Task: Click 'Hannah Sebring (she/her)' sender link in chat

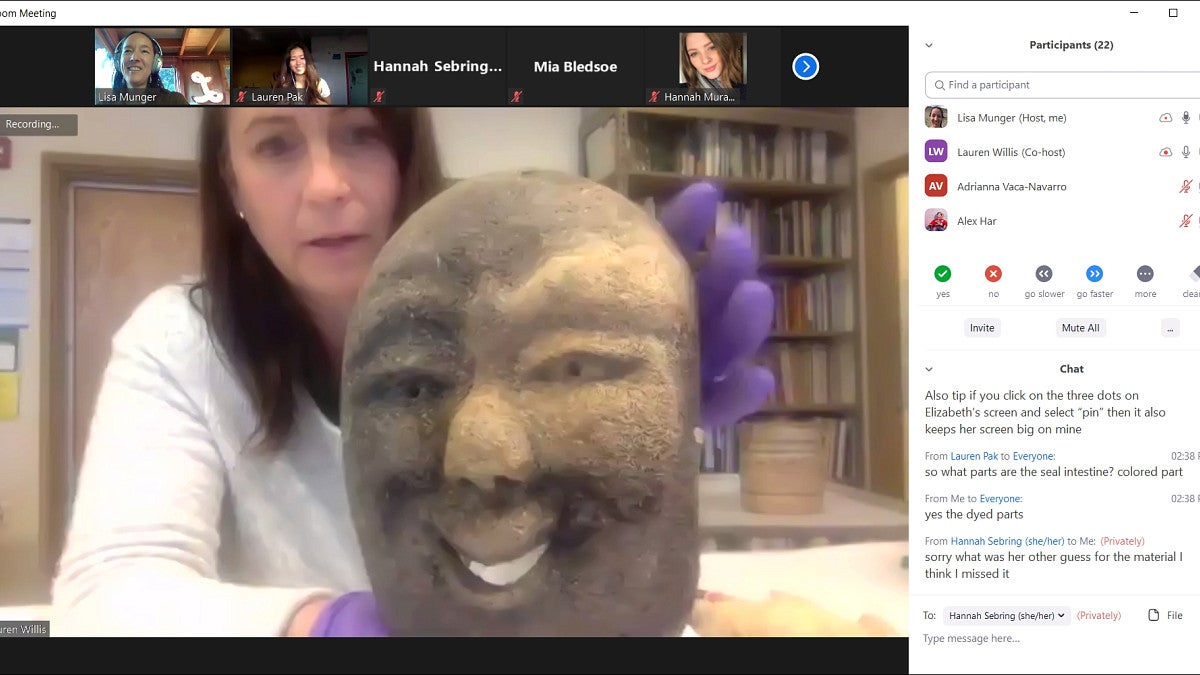Action: (x=1008, y=541)
